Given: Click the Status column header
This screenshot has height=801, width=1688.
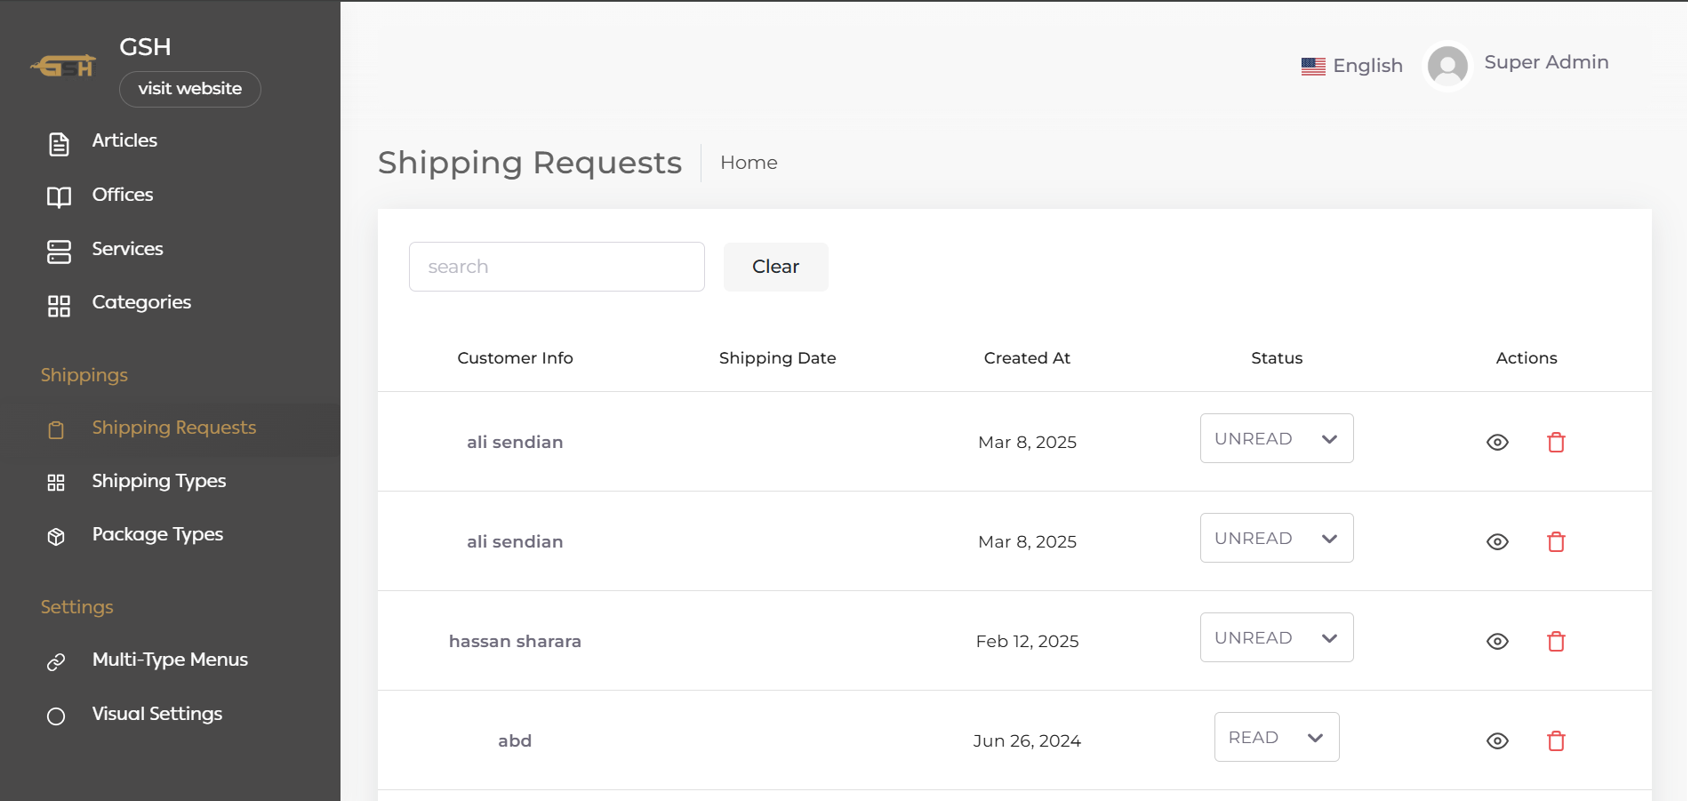Looking at the screenshot, I should pyautogui.click(x=1276, y=358).
